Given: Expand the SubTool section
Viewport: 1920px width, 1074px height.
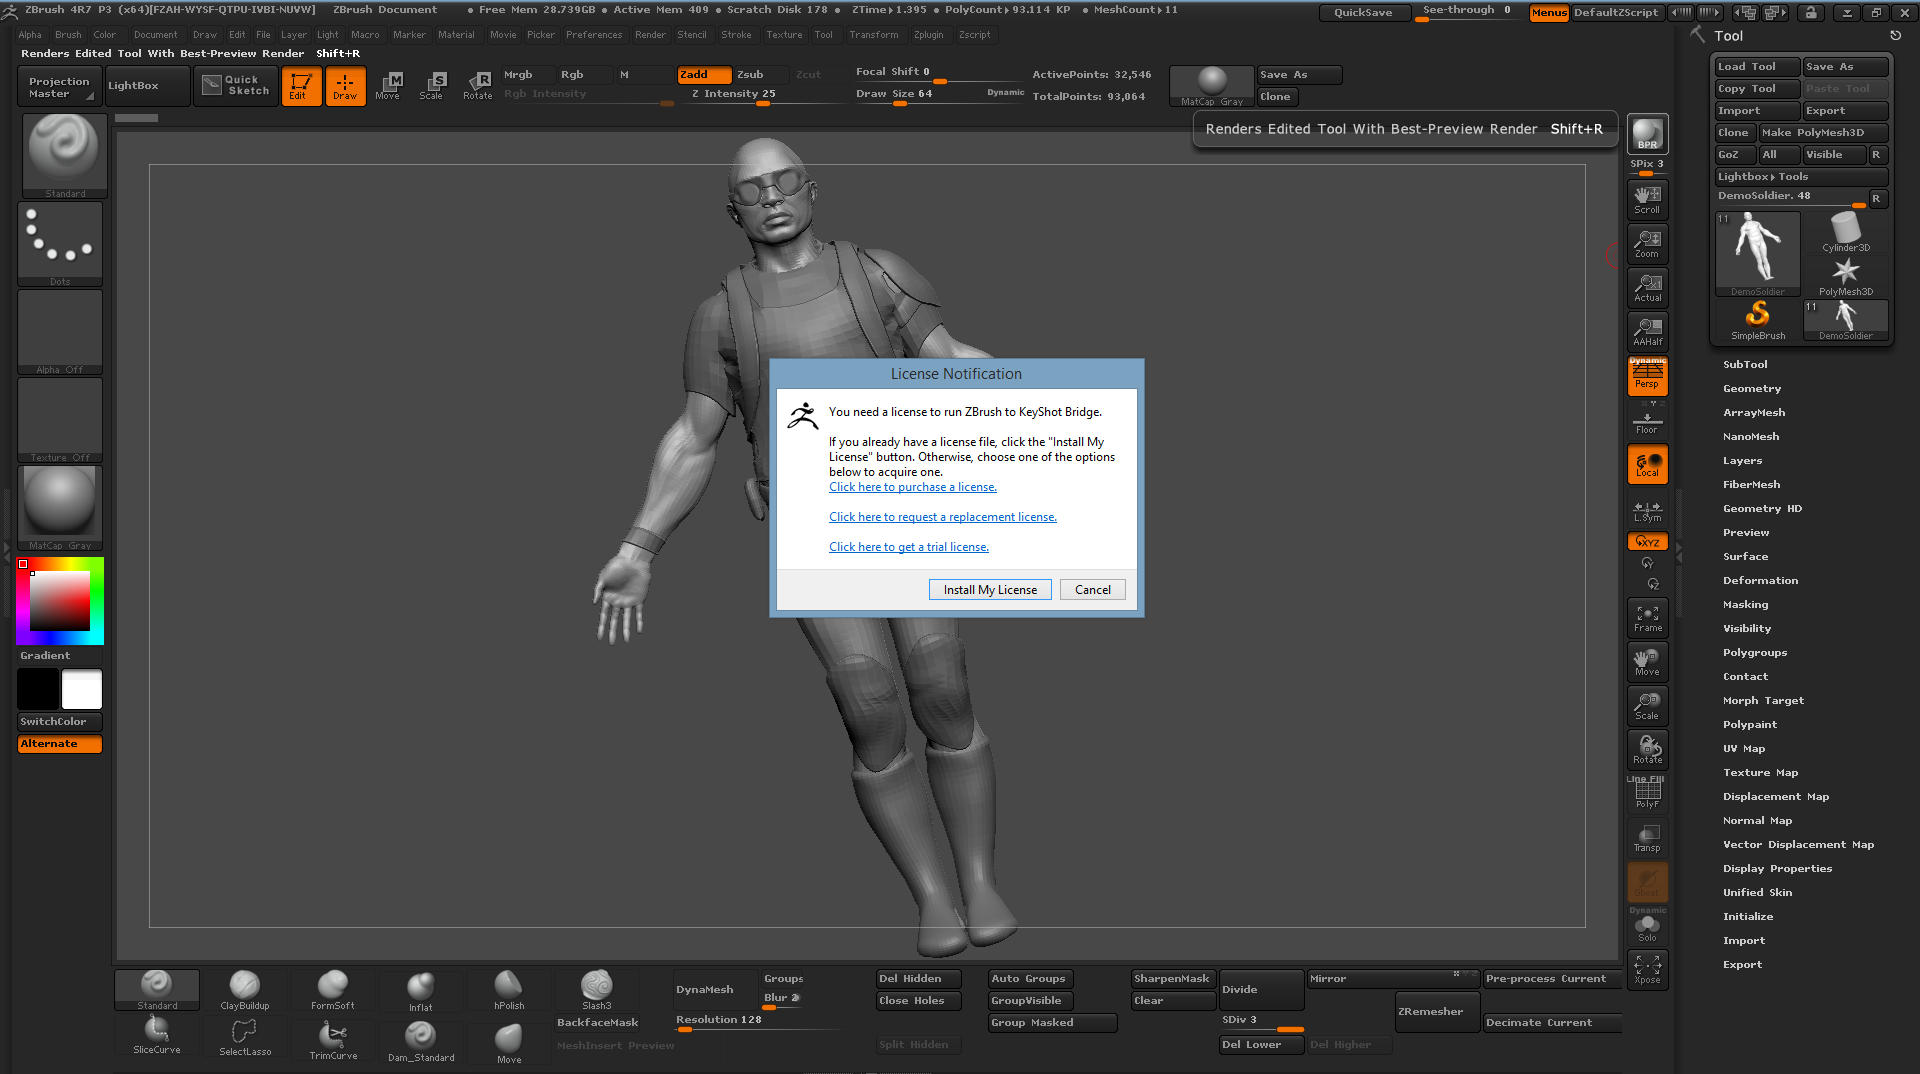Looking at the screenshot, I should tap(1745, 365).
